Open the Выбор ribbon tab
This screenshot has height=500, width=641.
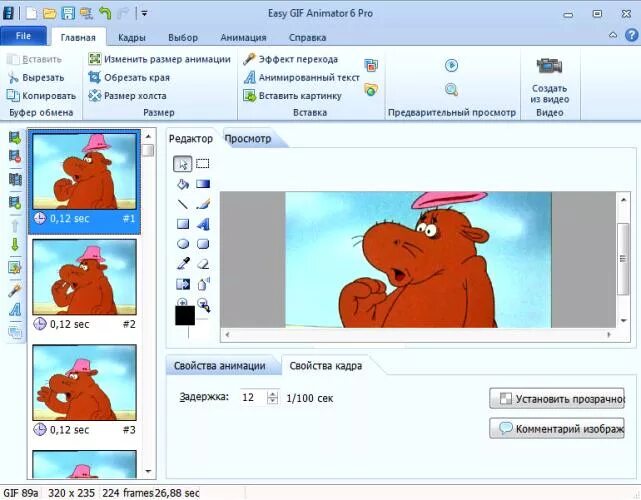[x=183, y=38]
